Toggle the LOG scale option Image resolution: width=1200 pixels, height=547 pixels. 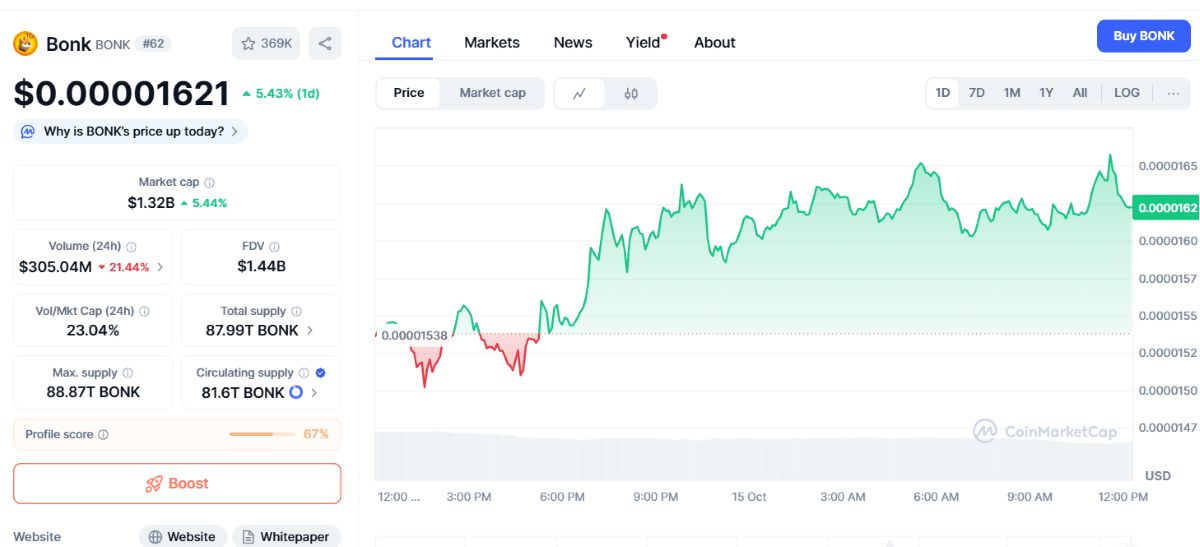pos(1127,93)
